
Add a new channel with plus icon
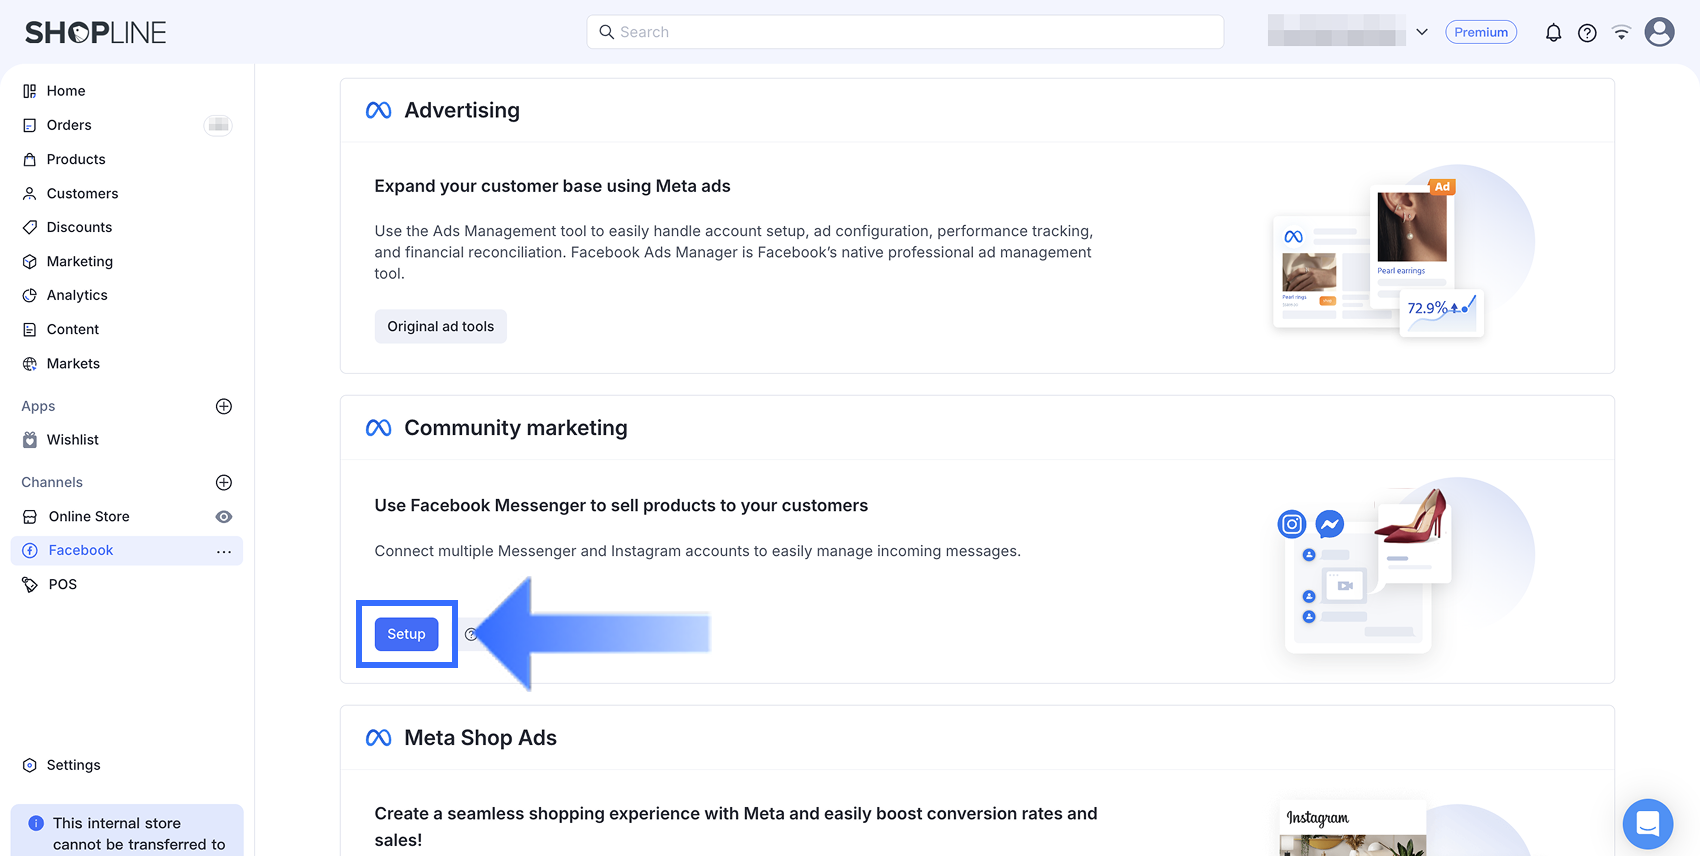[224, 482]
